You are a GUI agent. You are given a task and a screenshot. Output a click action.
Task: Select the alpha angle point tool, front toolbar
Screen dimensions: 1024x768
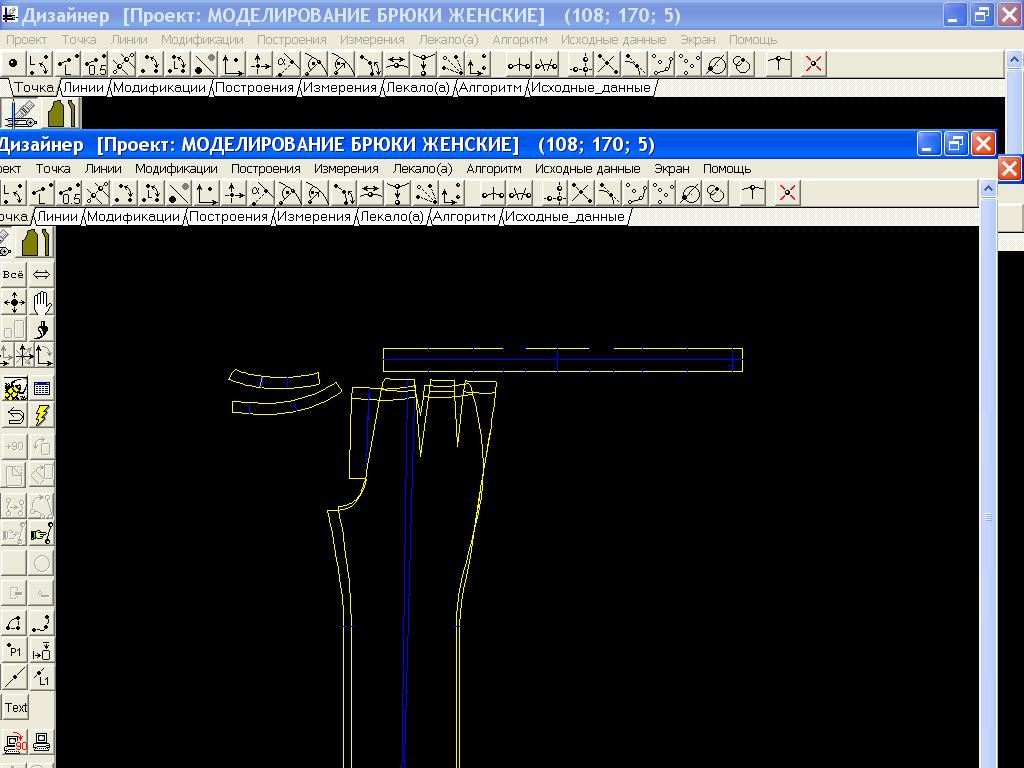coord(261,193)
